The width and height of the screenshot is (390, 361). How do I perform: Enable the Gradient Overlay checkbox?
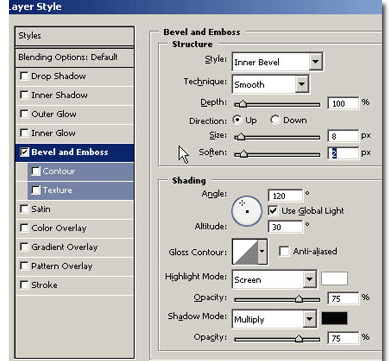(24, 247)
